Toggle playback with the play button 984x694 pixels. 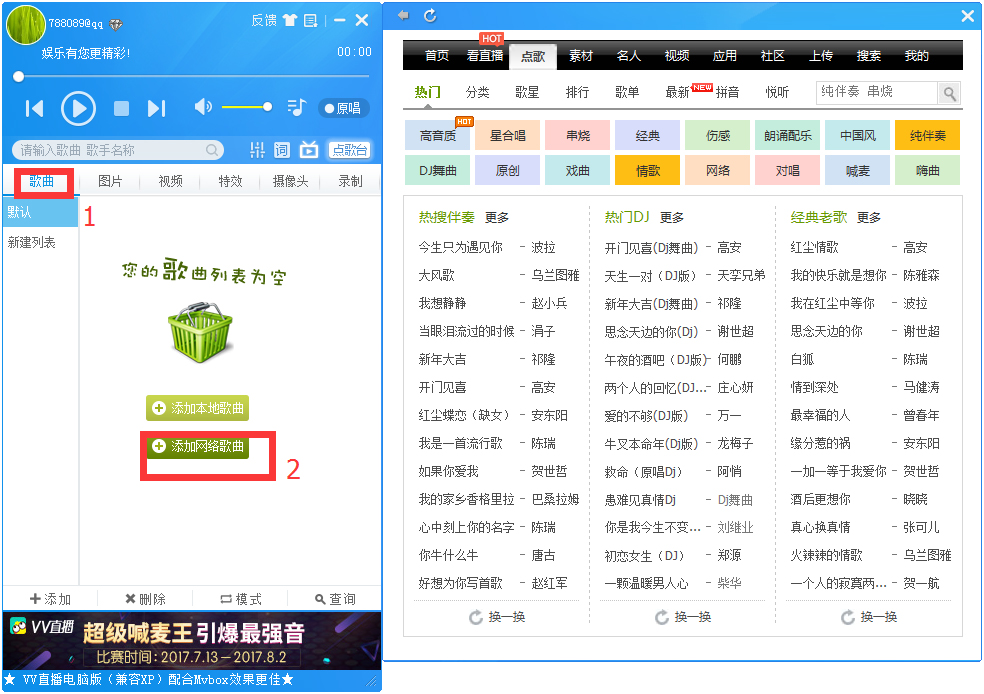(78, 109)
